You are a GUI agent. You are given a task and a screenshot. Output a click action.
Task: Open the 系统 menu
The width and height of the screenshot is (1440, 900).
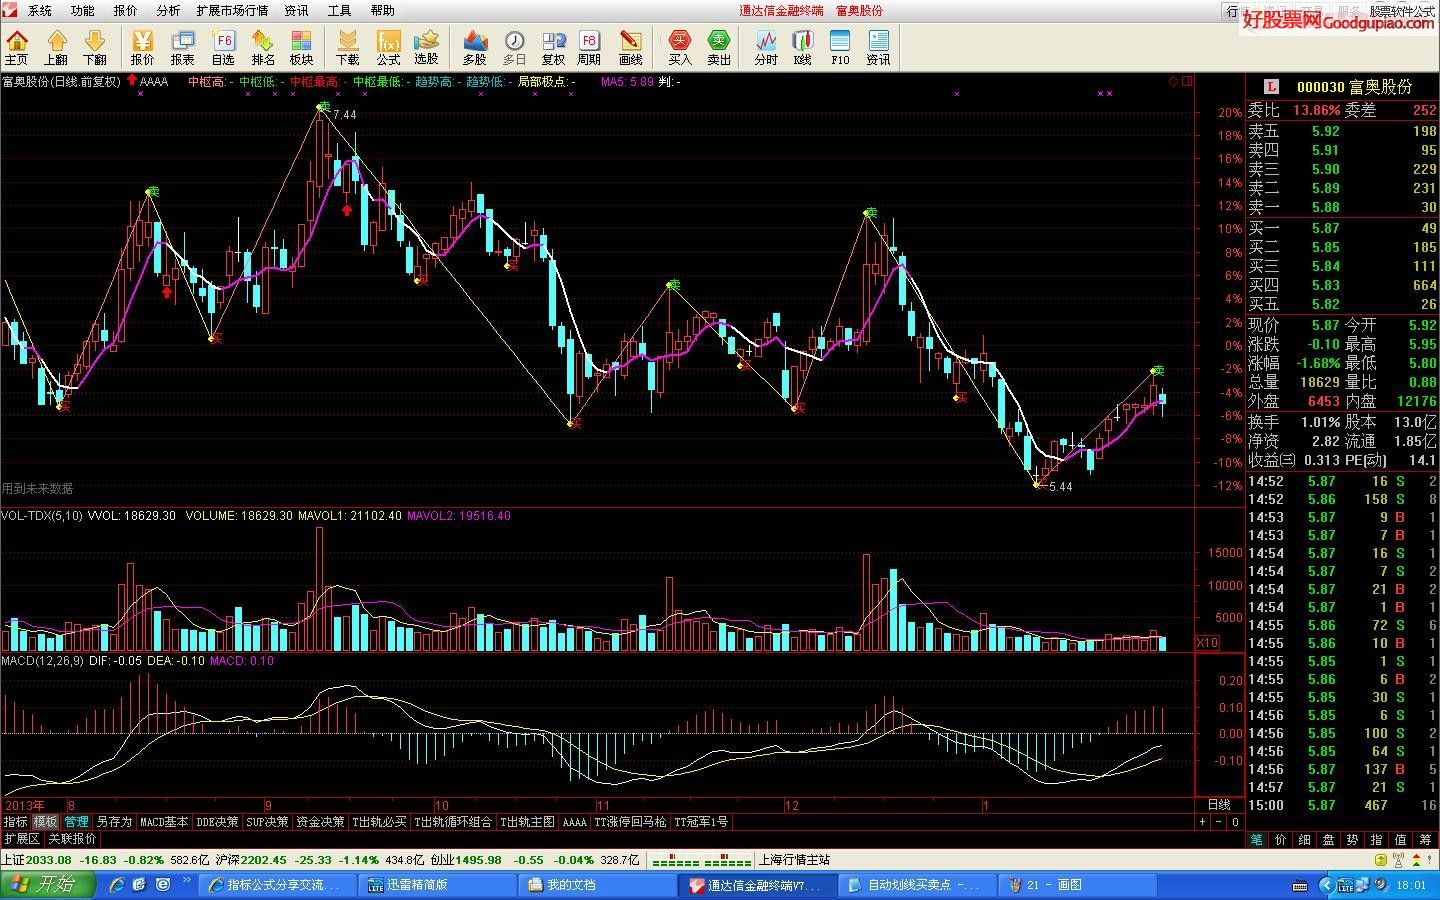click(40, 10)
